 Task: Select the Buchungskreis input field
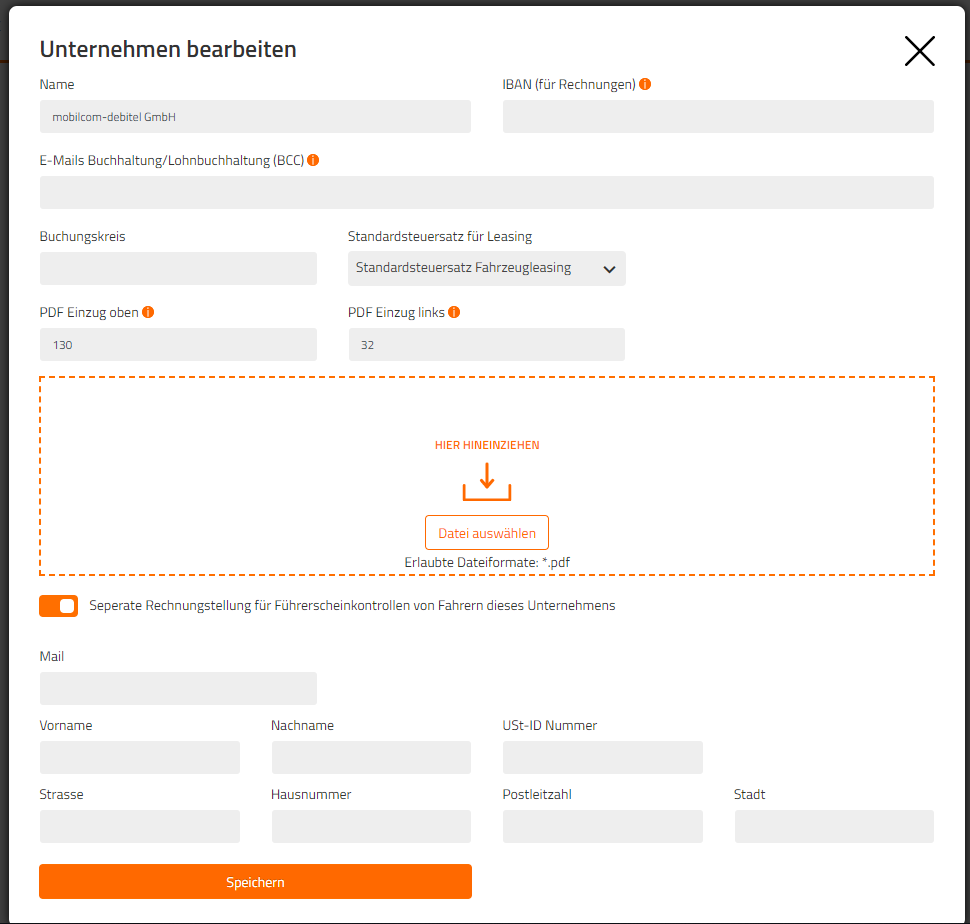(178, 268)
